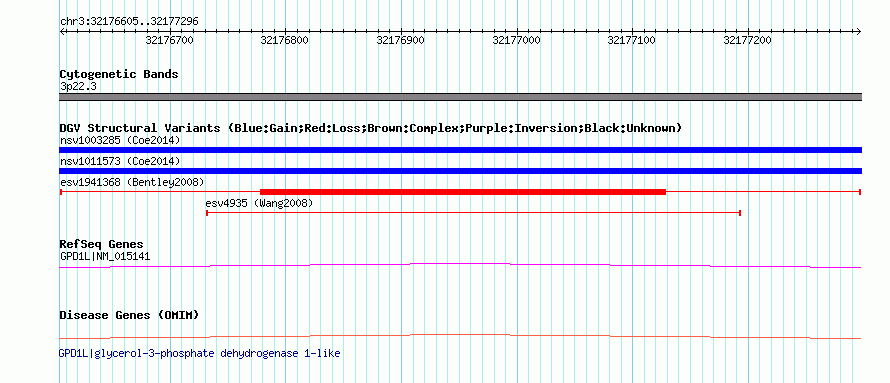890x383 pixels.
Task: Open GPD1L glycerol-3-phosphate dehydrogenase 1-like link
Action: [199, 353]
